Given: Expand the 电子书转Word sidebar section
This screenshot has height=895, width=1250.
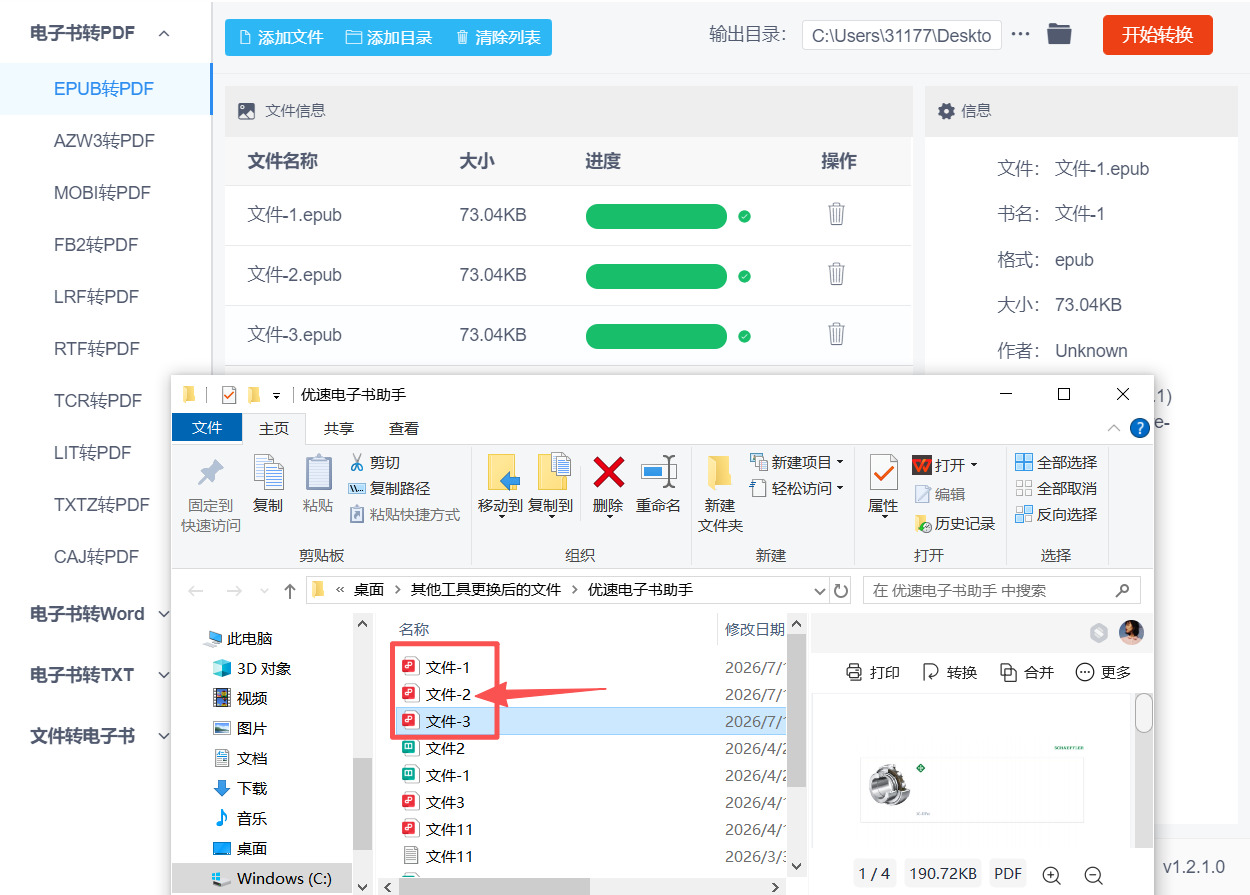Looking at the screenshot, I should coord(164,614).
